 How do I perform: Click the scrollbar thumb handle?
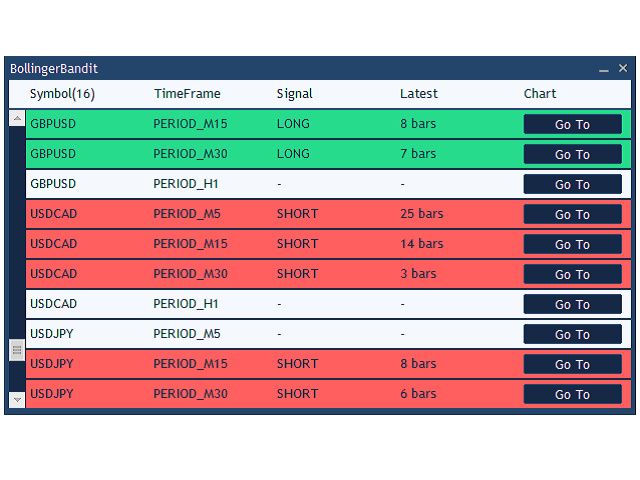17,349
